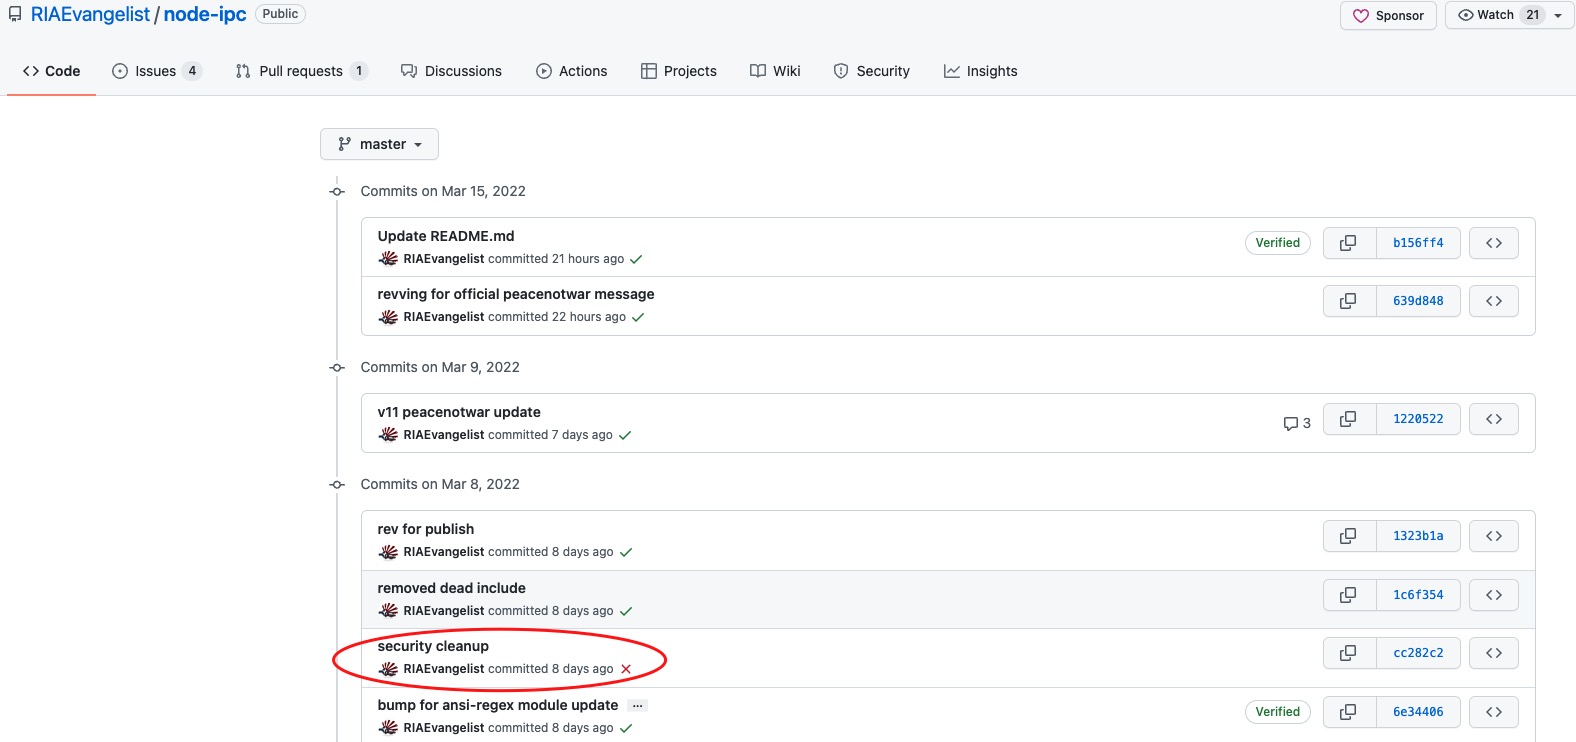Click avatar beside Update README.md commit

point(388,259)
